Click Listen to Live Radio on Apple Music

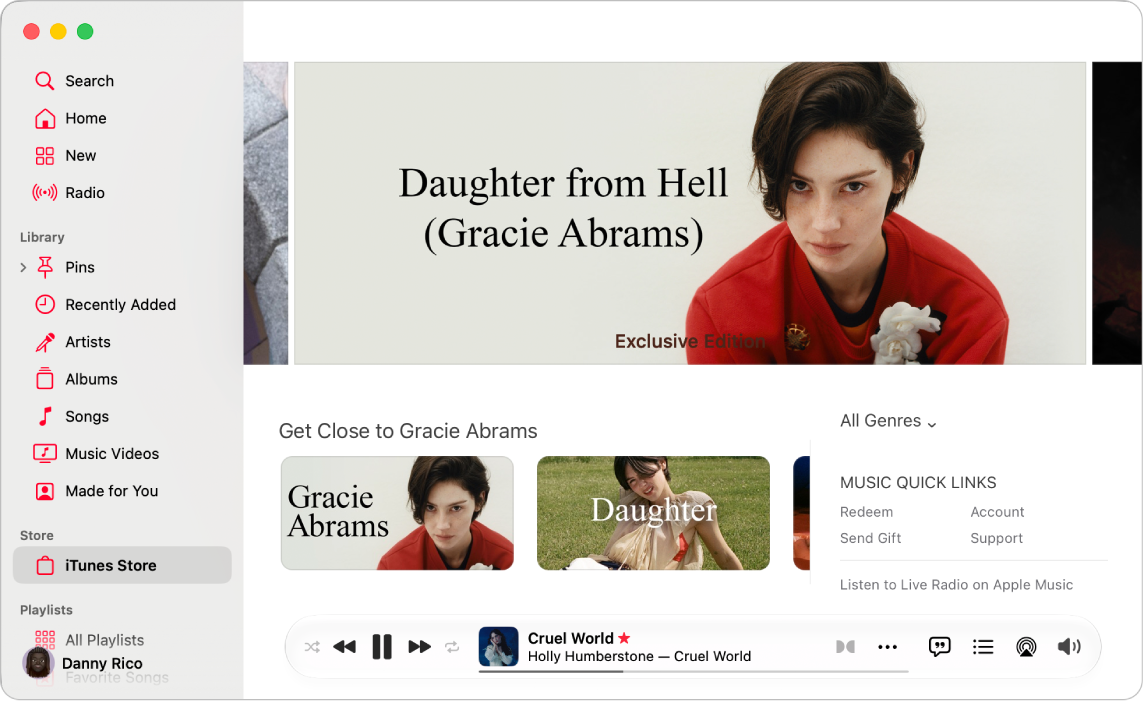(956, 585)
